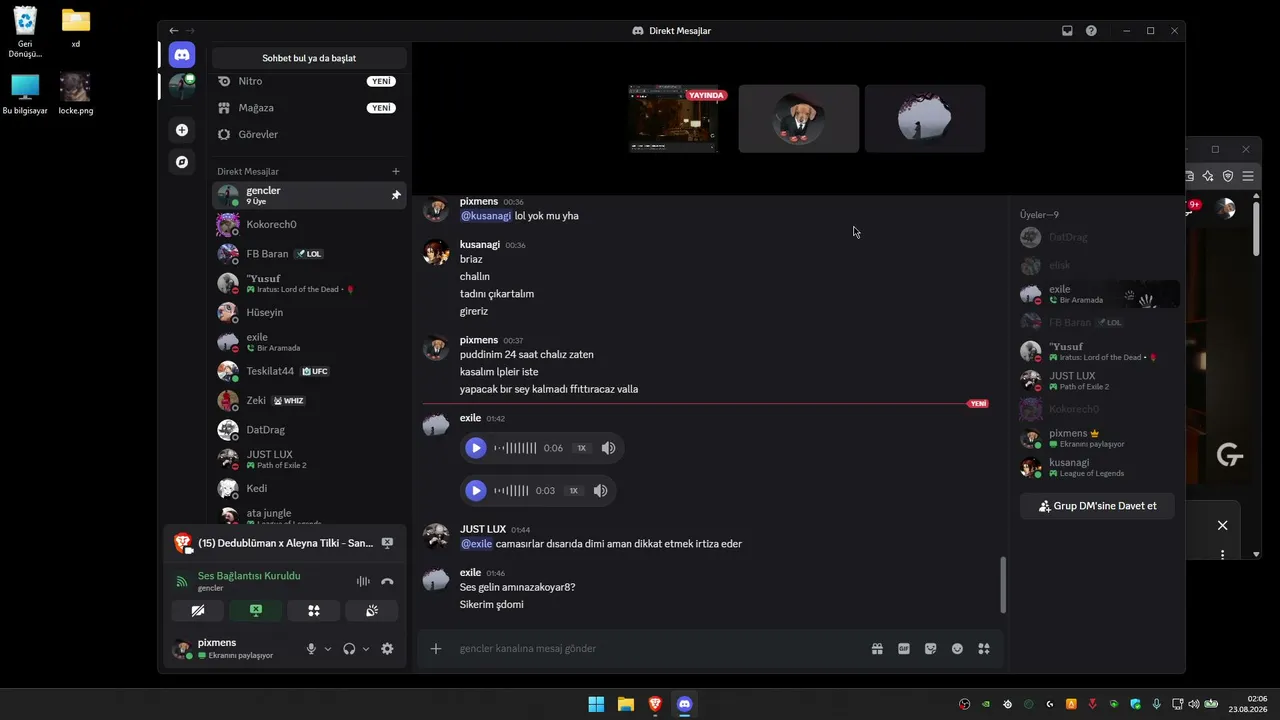Open the Brave browser menu hamburger icon
The height and width of the screenshot is (720, 1280).
coord(1248,176)
